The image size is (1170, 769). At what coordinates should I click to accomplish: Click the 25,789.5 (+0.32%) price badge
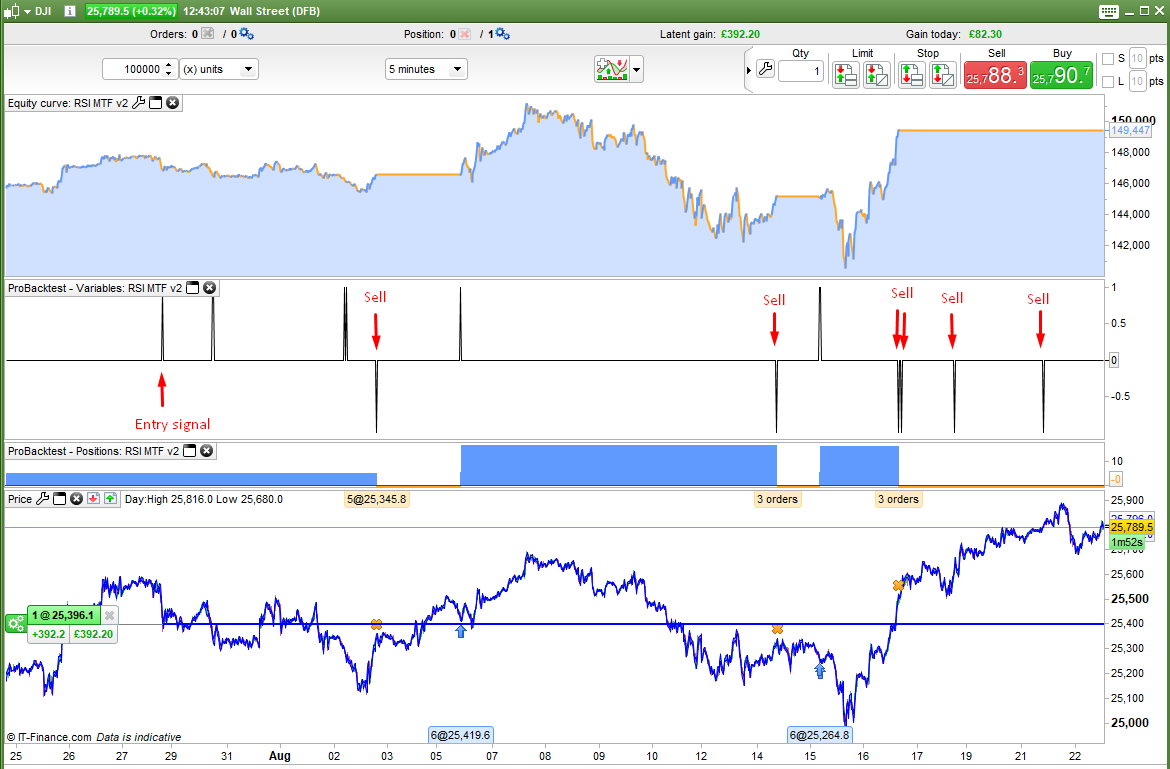(131, 11)
